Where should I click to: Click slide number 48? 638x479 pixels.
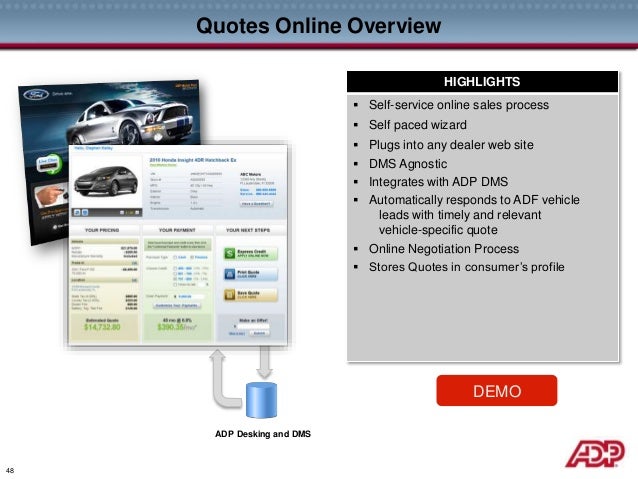coord(10,470)
